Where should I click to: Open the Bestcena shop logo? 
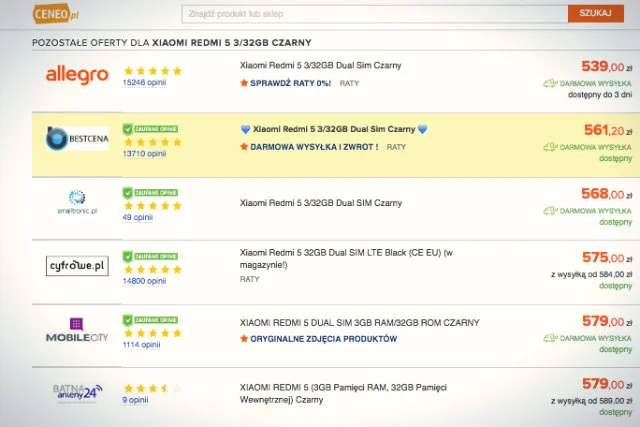pyautogui.click(x=77, y=138)
